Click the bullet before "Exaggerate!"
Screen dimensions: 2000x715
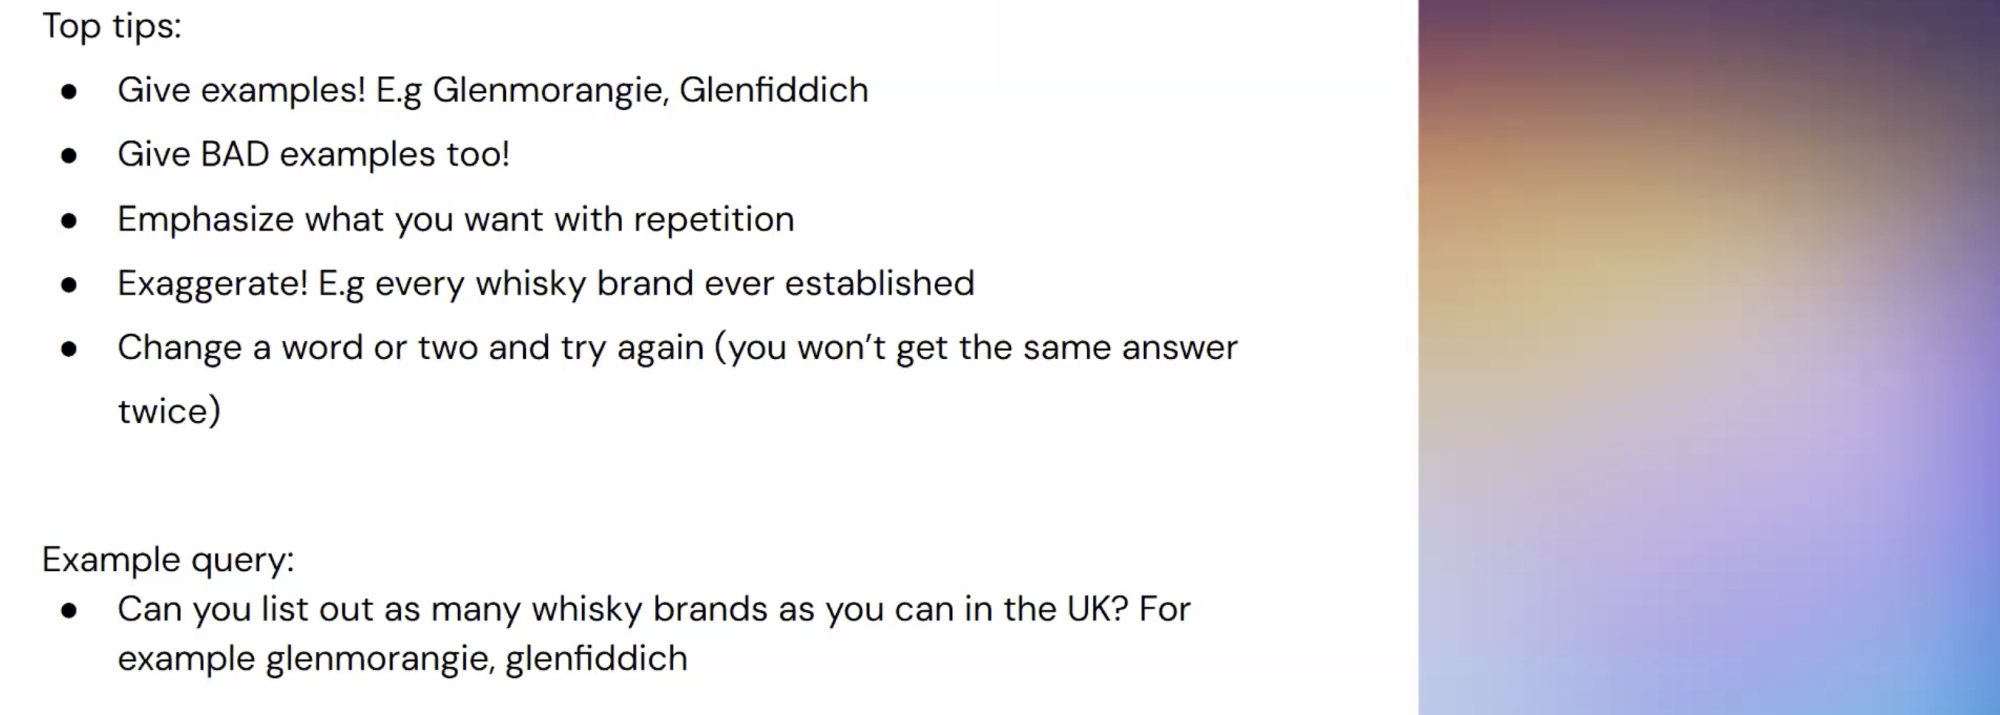click(69, 285)
